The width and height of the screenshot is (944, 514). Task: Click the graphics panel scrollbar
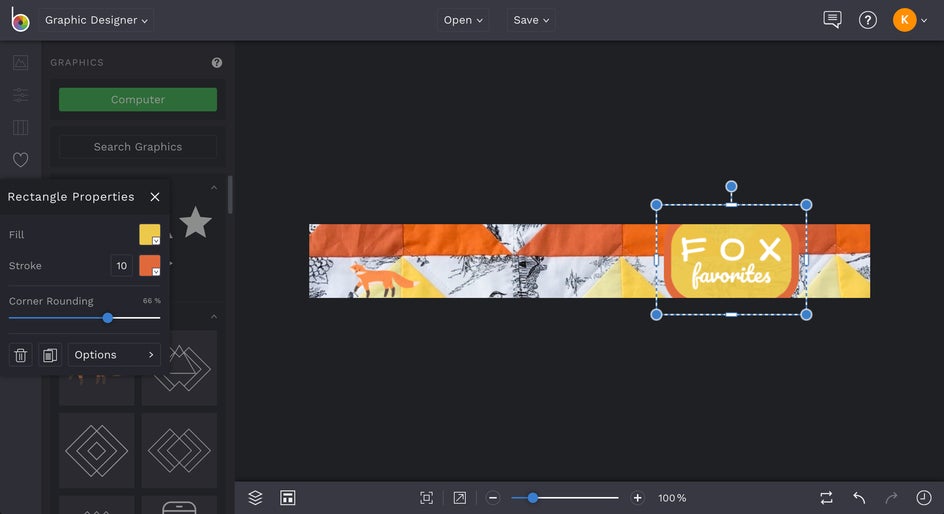click(230, 194)
